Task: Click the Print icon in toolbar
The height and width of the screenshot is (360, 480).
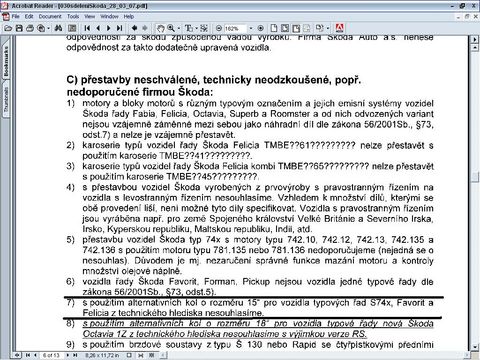Action: click(x=30, y=28)
